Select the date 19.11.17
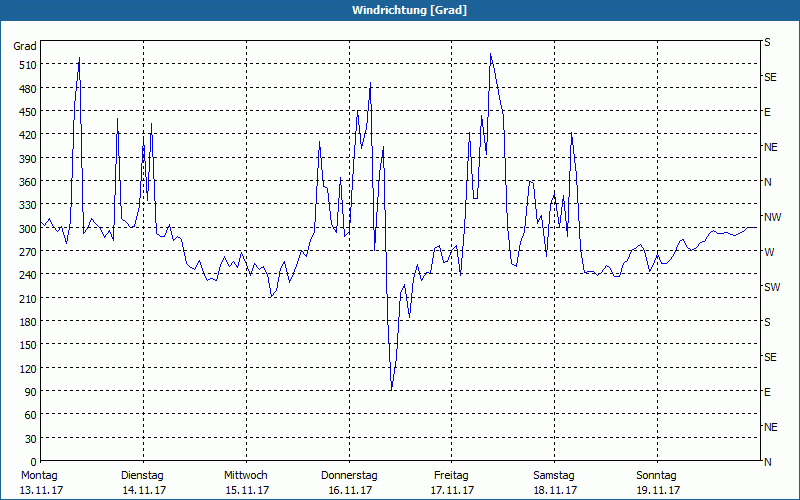Image resolution: width=800 pixels, height=500 pixels. [658, 490]
